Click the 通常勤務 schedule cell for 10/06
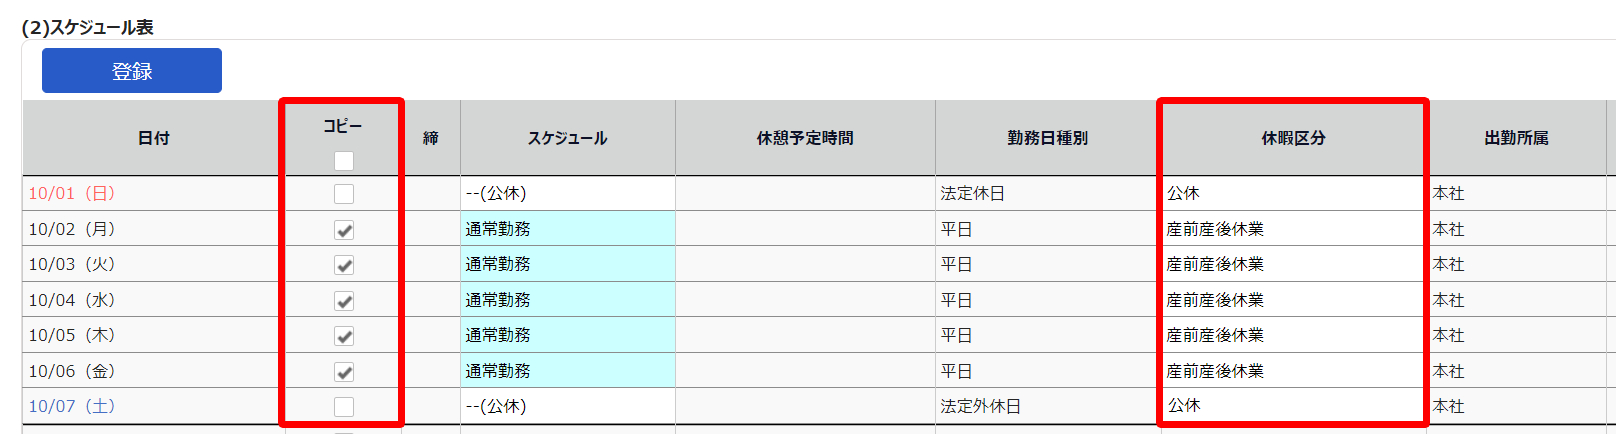 [x=567, y=371]
